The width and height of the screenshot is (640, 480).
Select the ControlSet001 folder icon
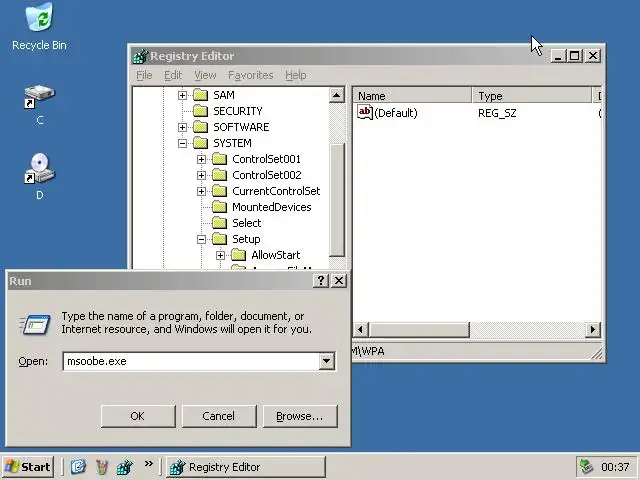pyautogui.click(x=220, y=159)
